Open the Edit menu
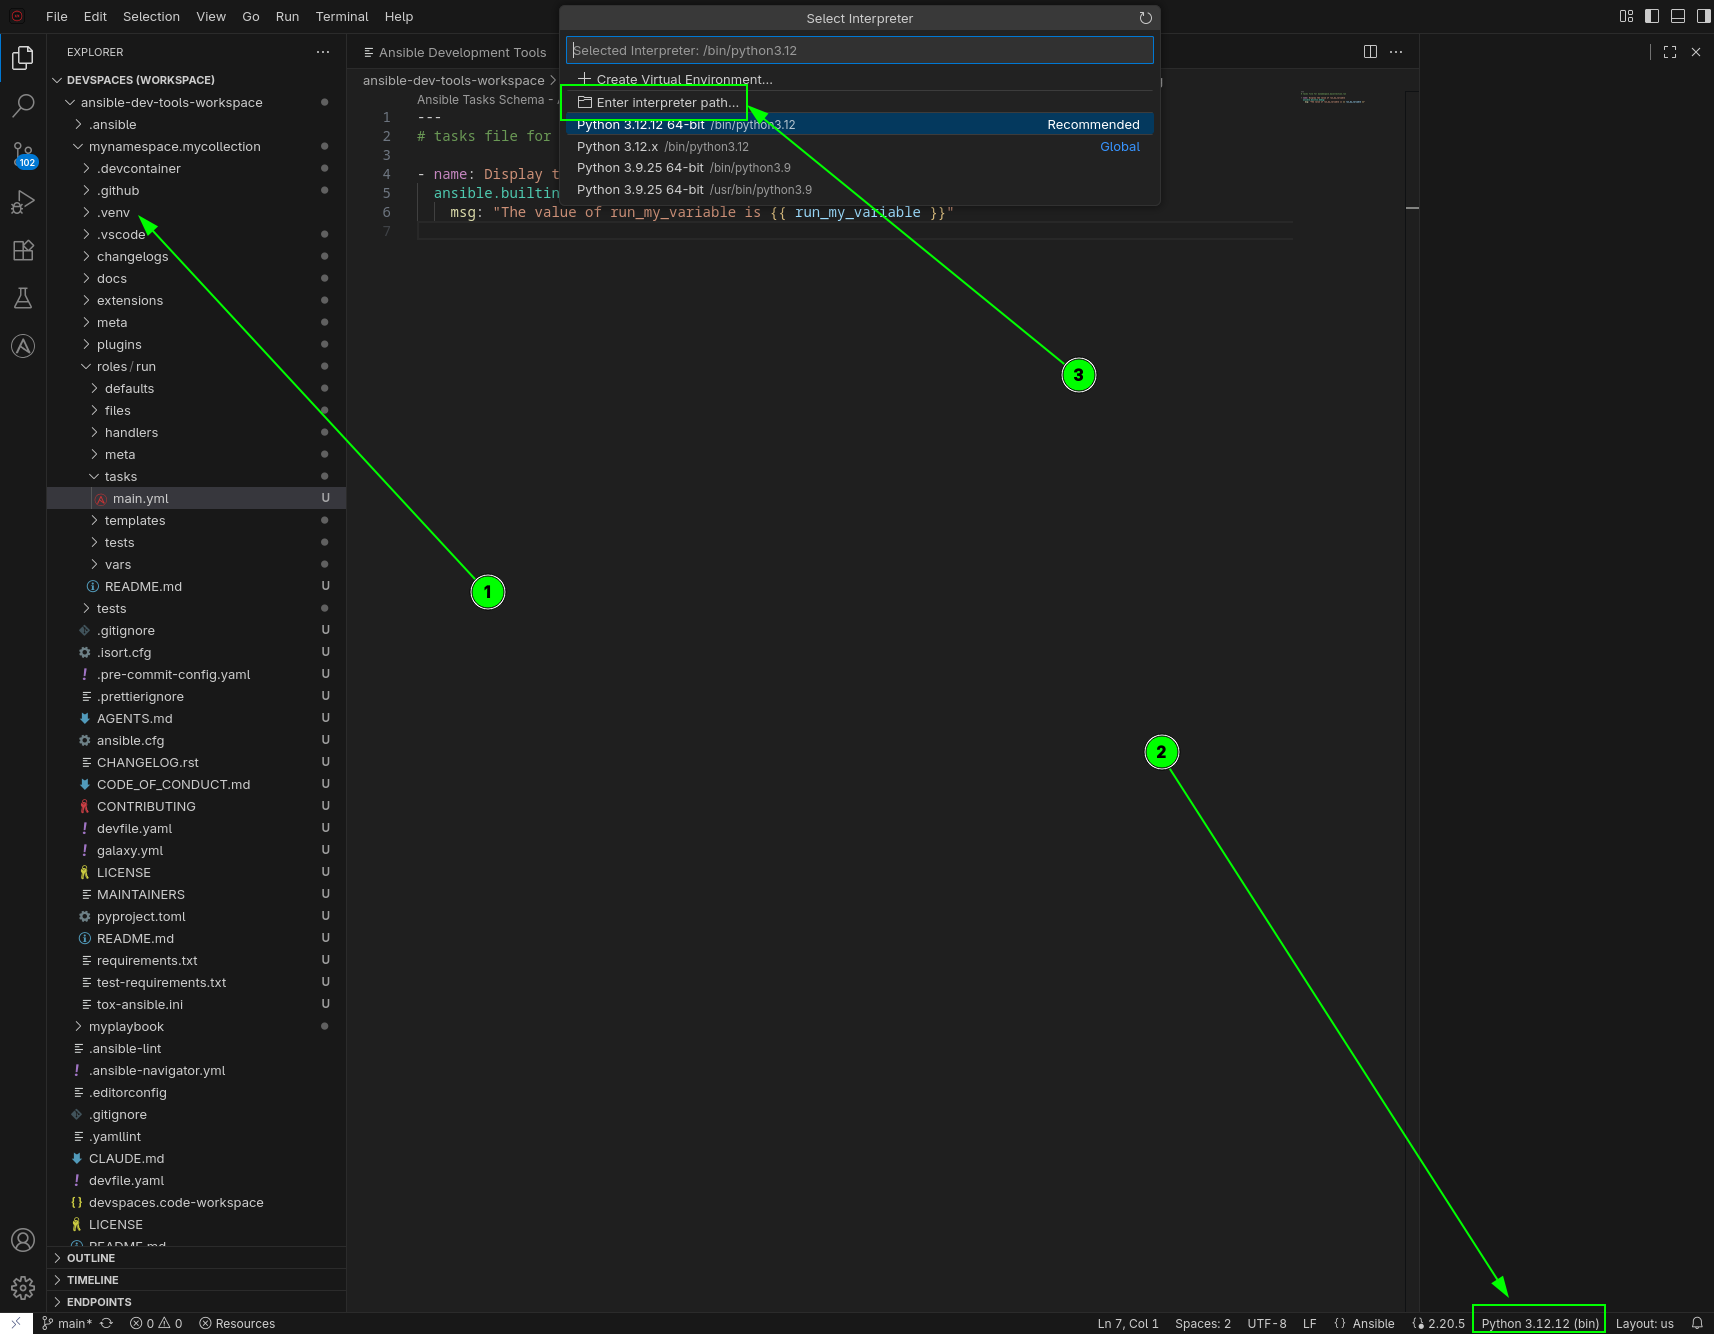Viewport: 1714px width, 1334px height. click(95, 16)
